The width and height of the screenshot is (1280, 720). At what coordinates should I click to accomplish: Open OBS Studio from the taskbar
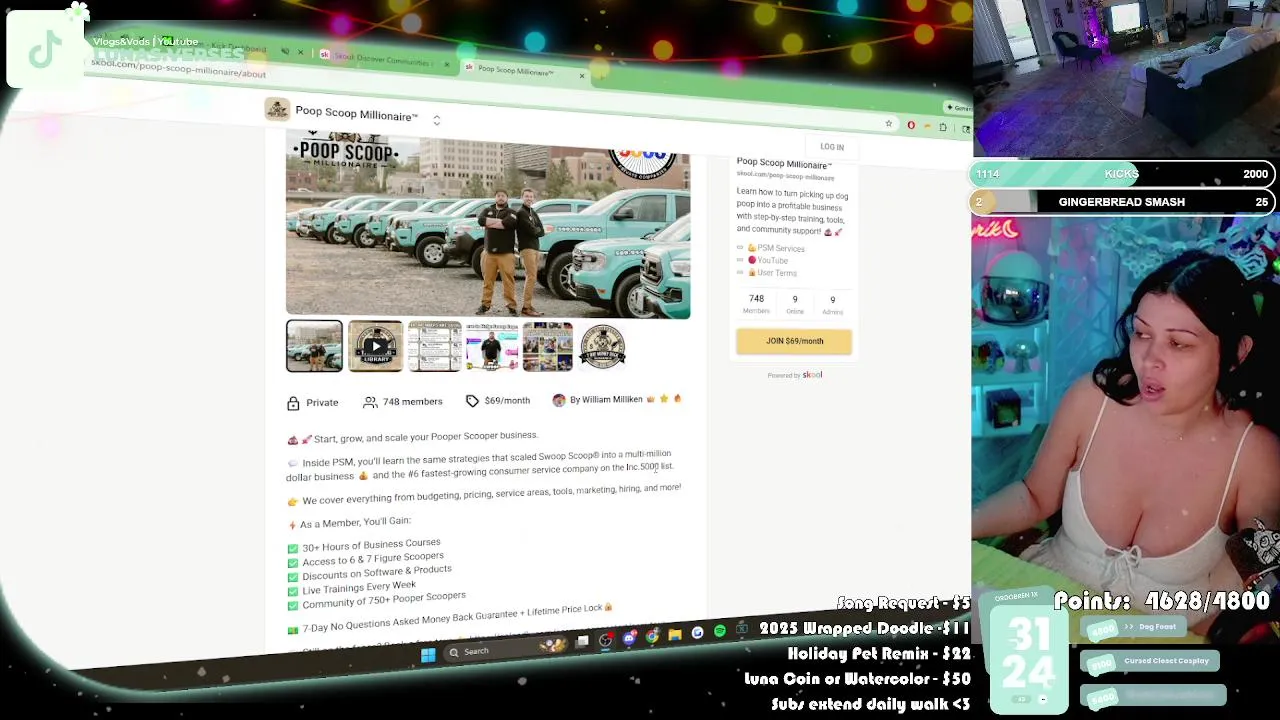606,640
